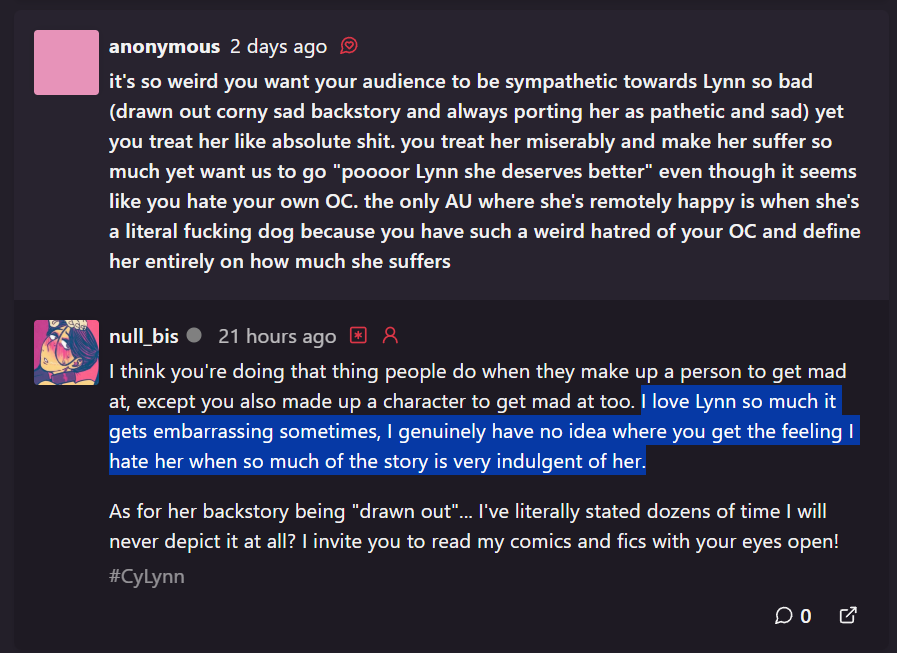Click the red person icon after 21 hours ago
The image size is (897, 653).
[390, 335]
